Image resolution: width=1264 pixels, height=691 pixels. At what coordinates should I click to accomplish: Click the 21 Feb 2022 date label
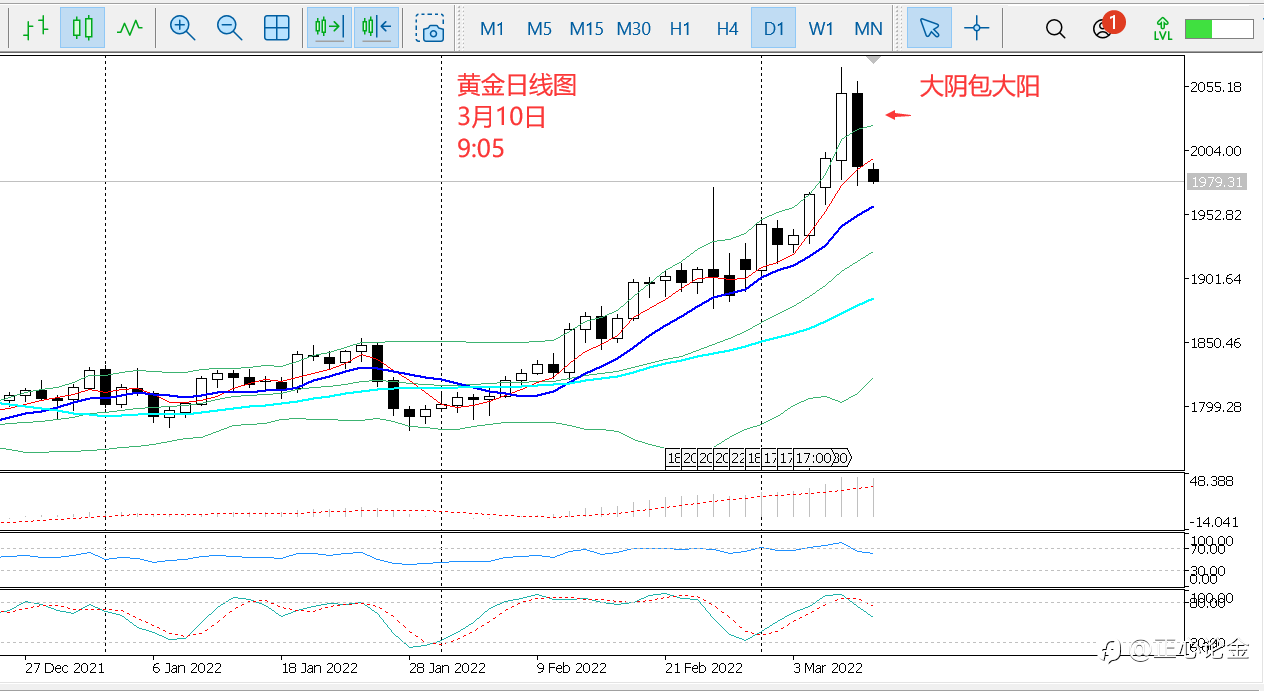point(705,667)
